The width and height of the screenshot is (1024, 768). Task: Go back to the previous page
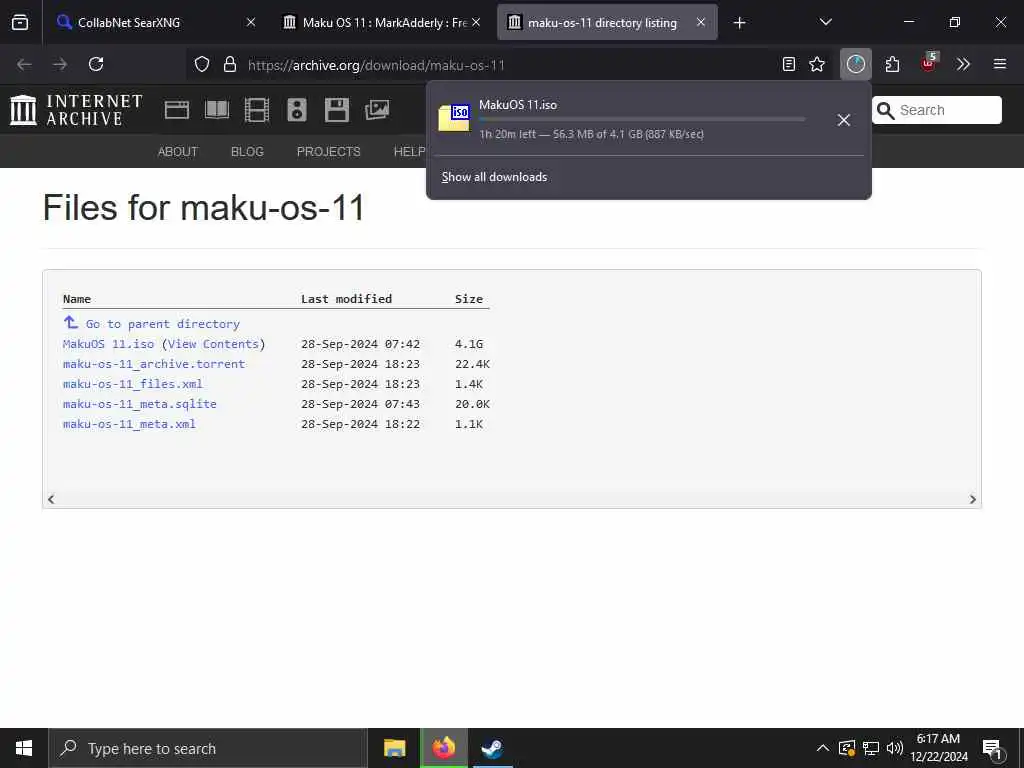[x=24, y=64]
